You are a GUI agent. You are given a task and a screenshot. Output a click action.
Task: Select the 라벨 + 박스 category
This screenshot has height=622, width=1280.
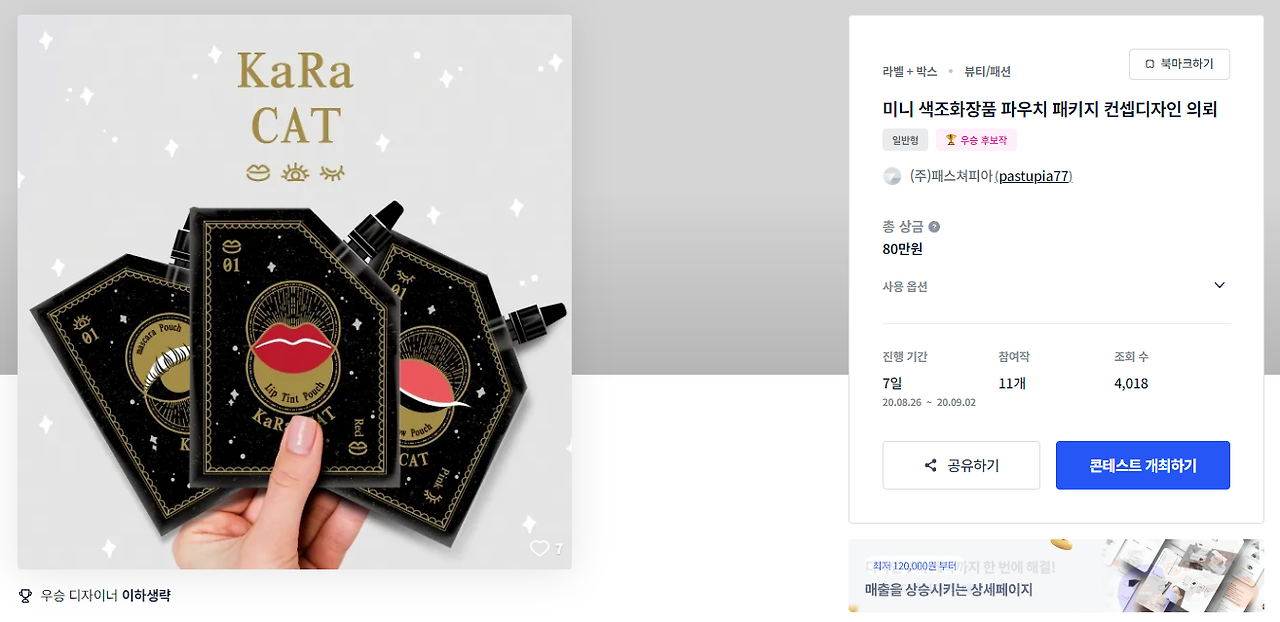click(x=910, y=71)
